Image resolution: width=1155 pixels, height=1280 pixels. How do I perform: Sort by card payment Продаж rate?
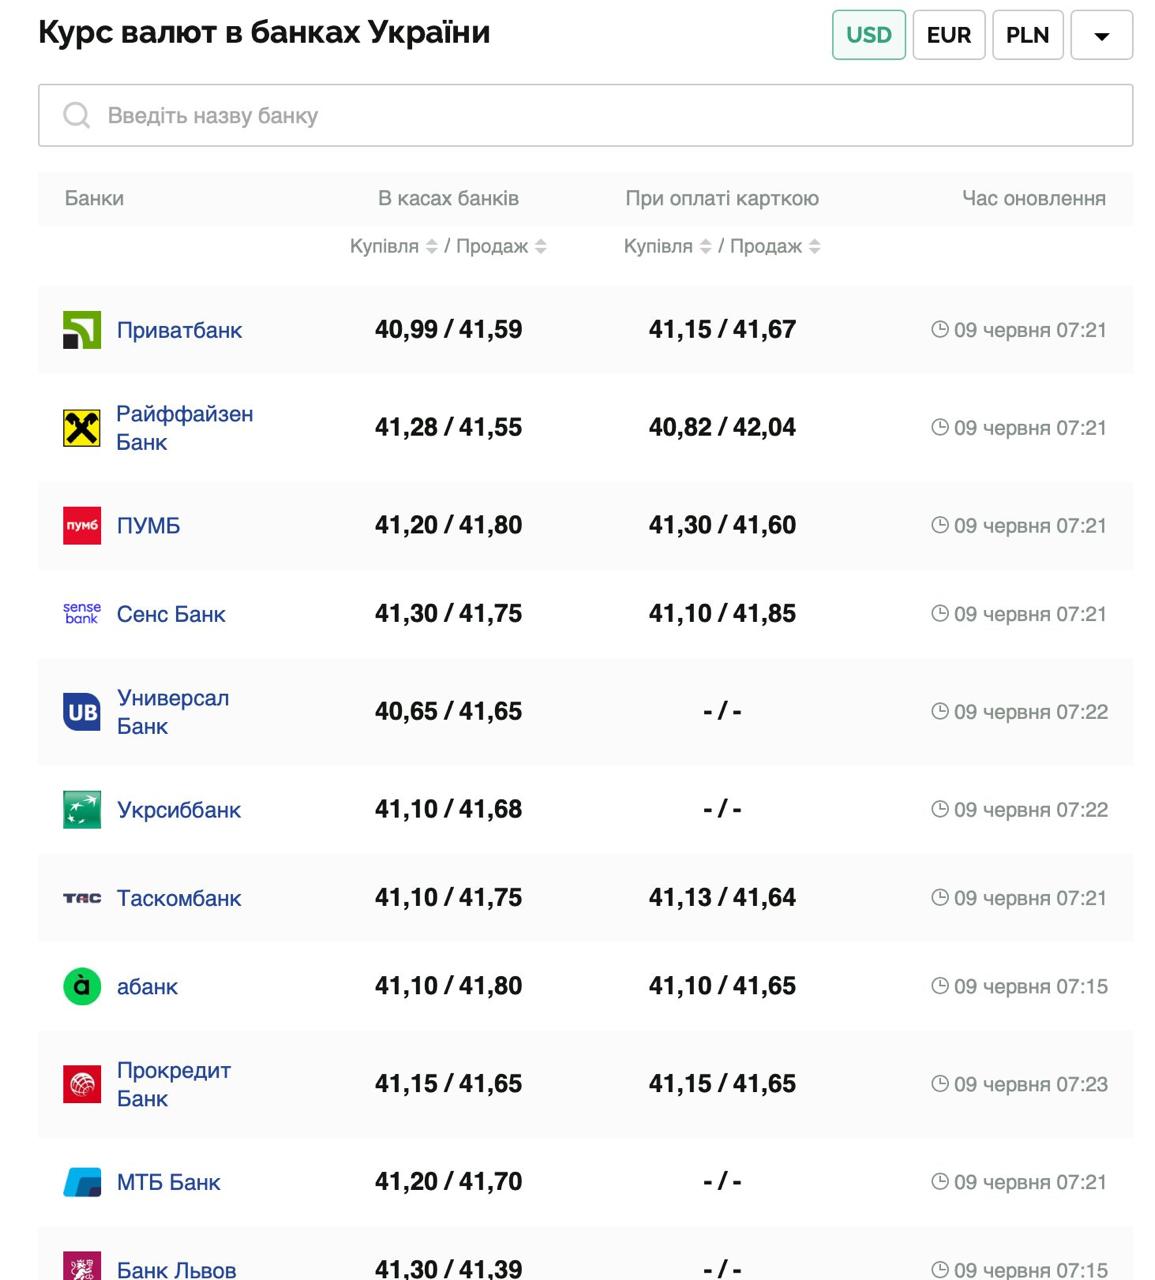tap(814, 247)
